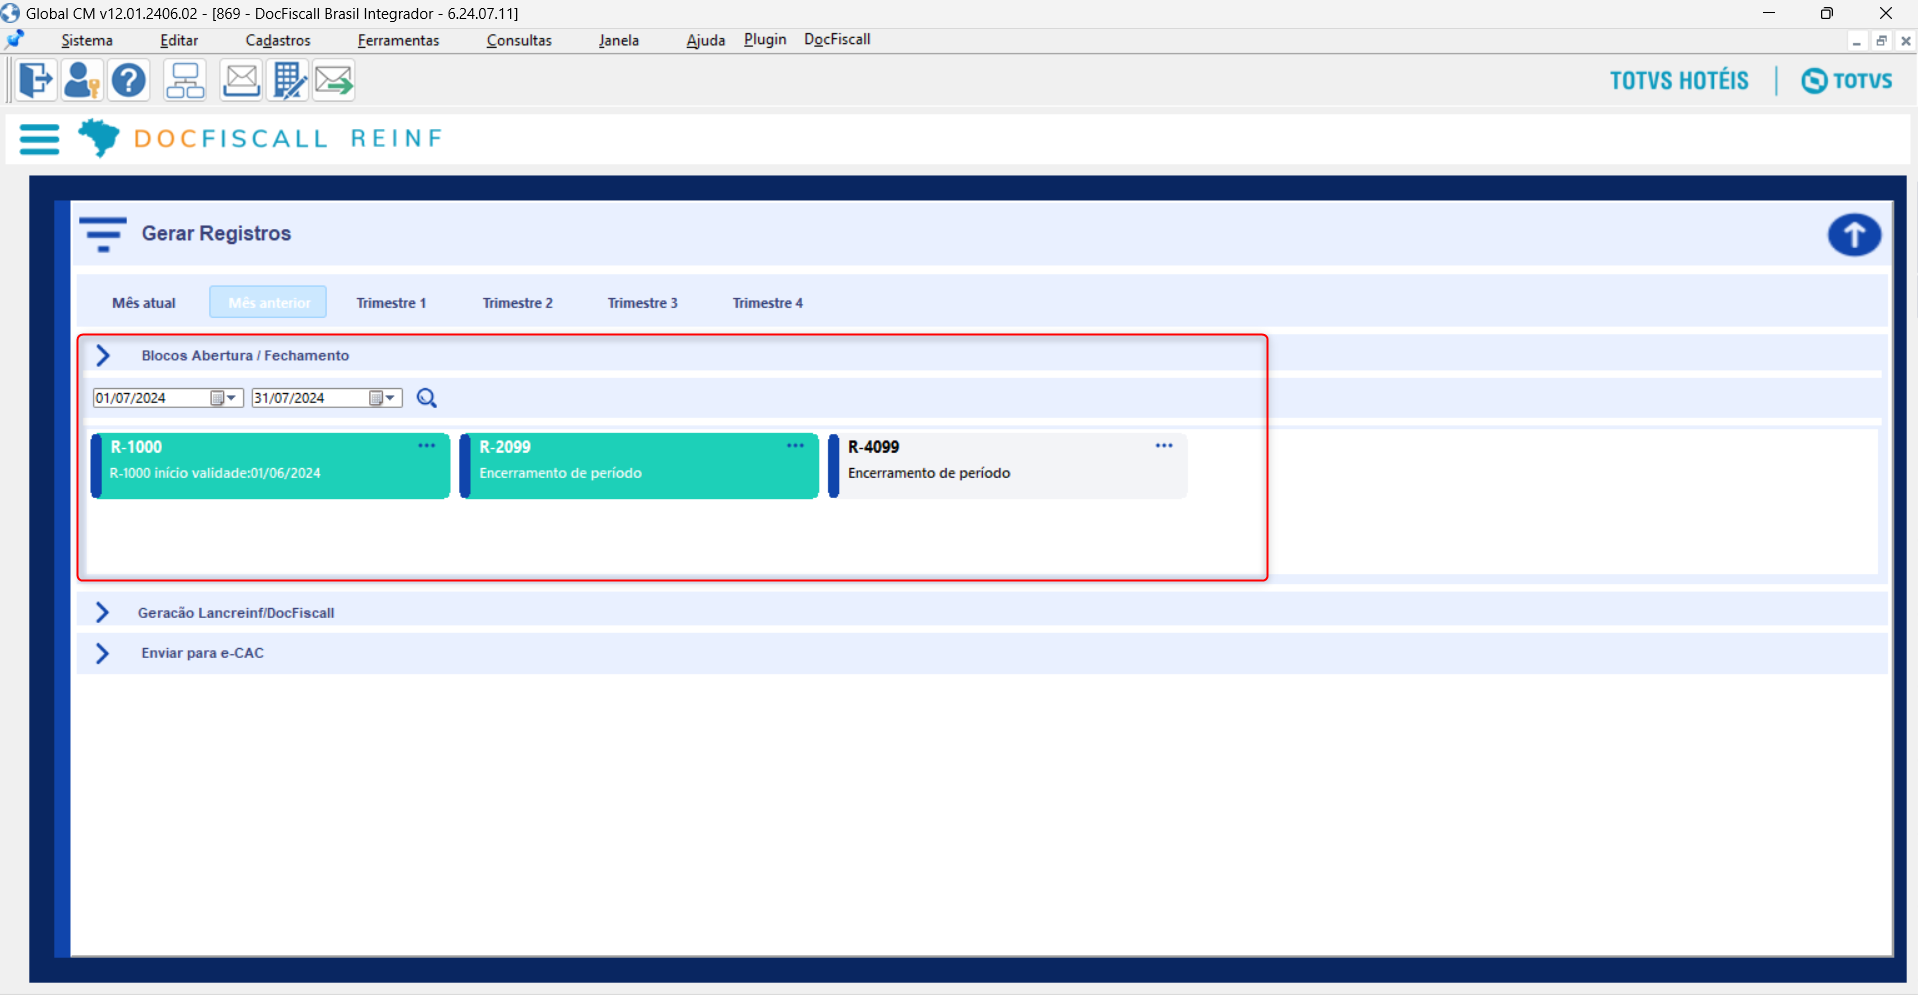
Task: Open the DocFiscall hamburger menu
Action: [x=40, y=139]
